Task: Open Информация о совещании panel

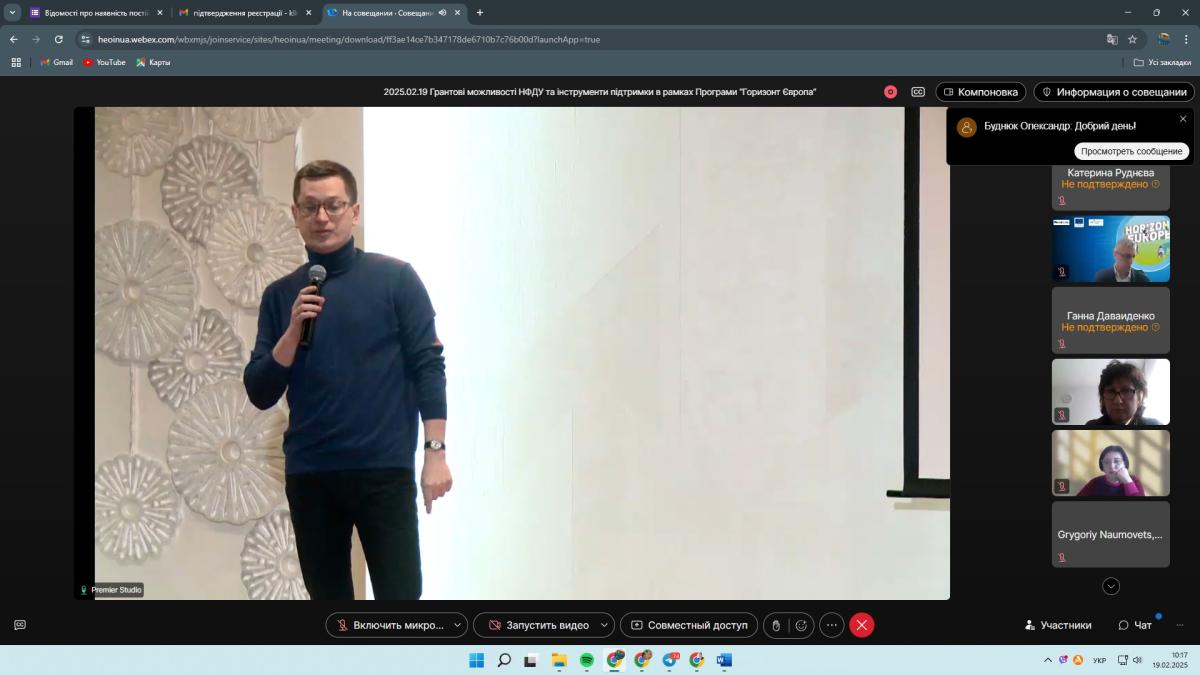Action: (1114, 92)
